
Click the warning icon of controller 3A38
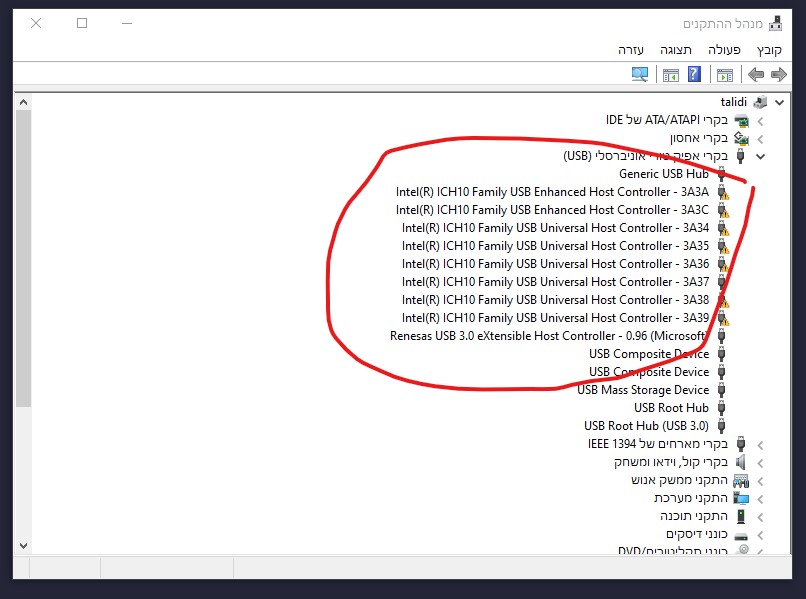(x=723, y=300)
